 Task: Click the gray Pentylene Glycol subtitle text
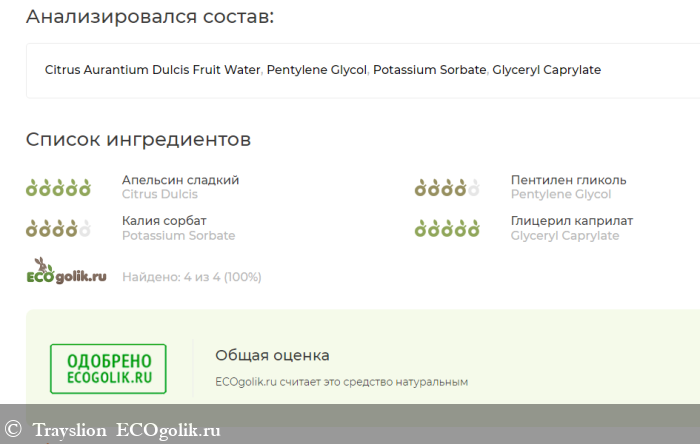[560, 194]
